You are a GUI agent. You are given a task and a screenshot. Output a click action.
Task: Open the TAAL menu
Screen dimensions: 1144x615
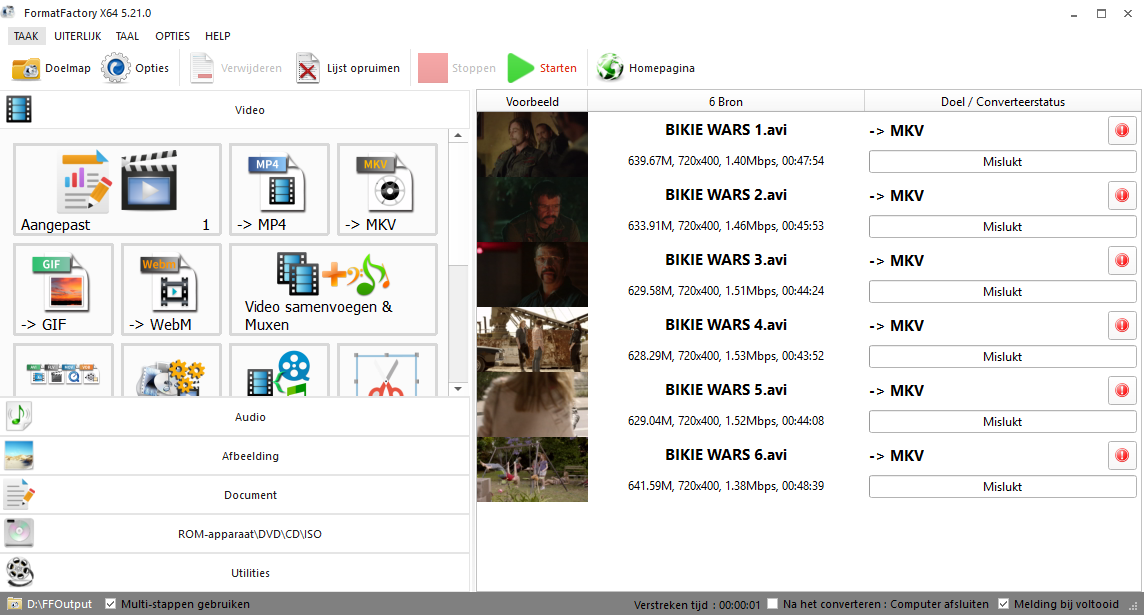[x=127, y=36]
